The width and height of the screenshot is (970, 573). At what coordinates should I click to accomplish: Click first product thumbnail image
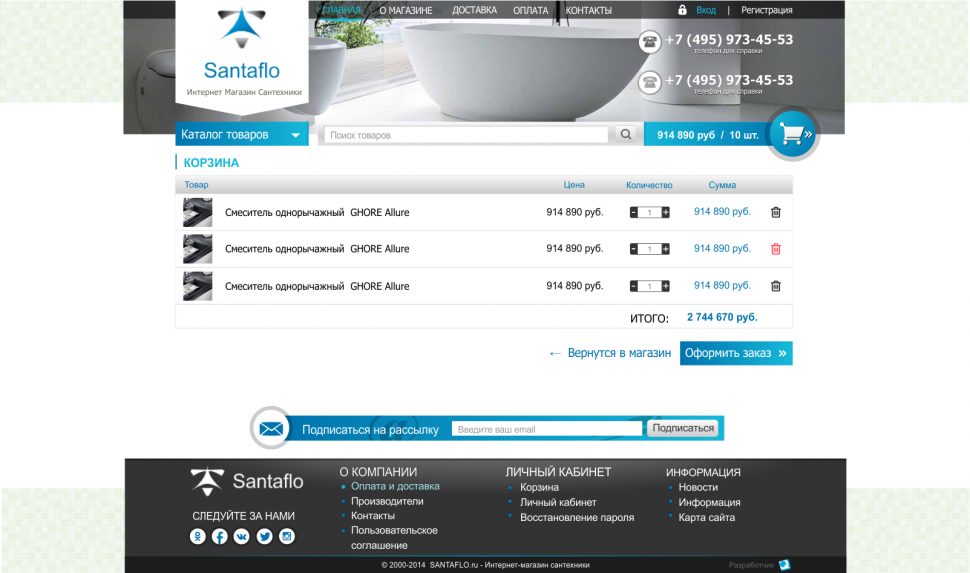pyautogui.click(x=197, y=212)
